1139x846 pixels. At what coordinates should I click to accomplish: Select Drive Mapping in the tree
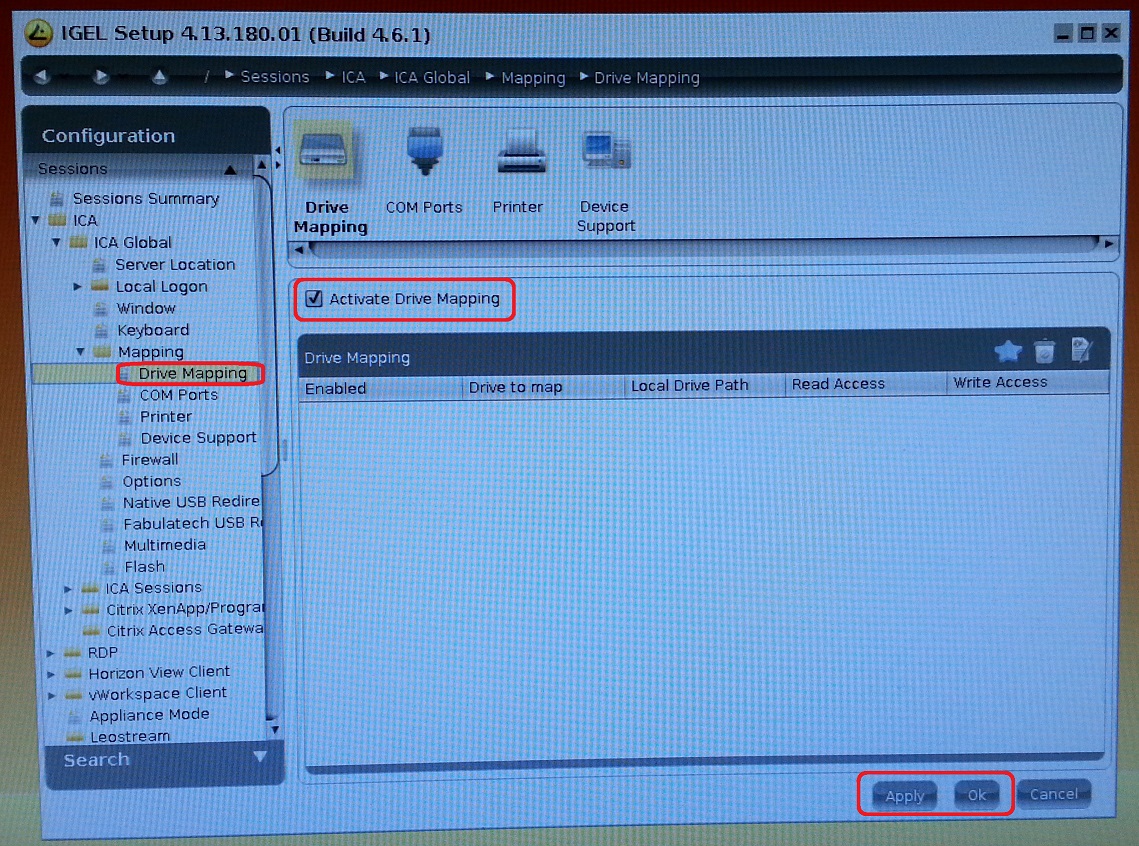(x=192, y=373)
